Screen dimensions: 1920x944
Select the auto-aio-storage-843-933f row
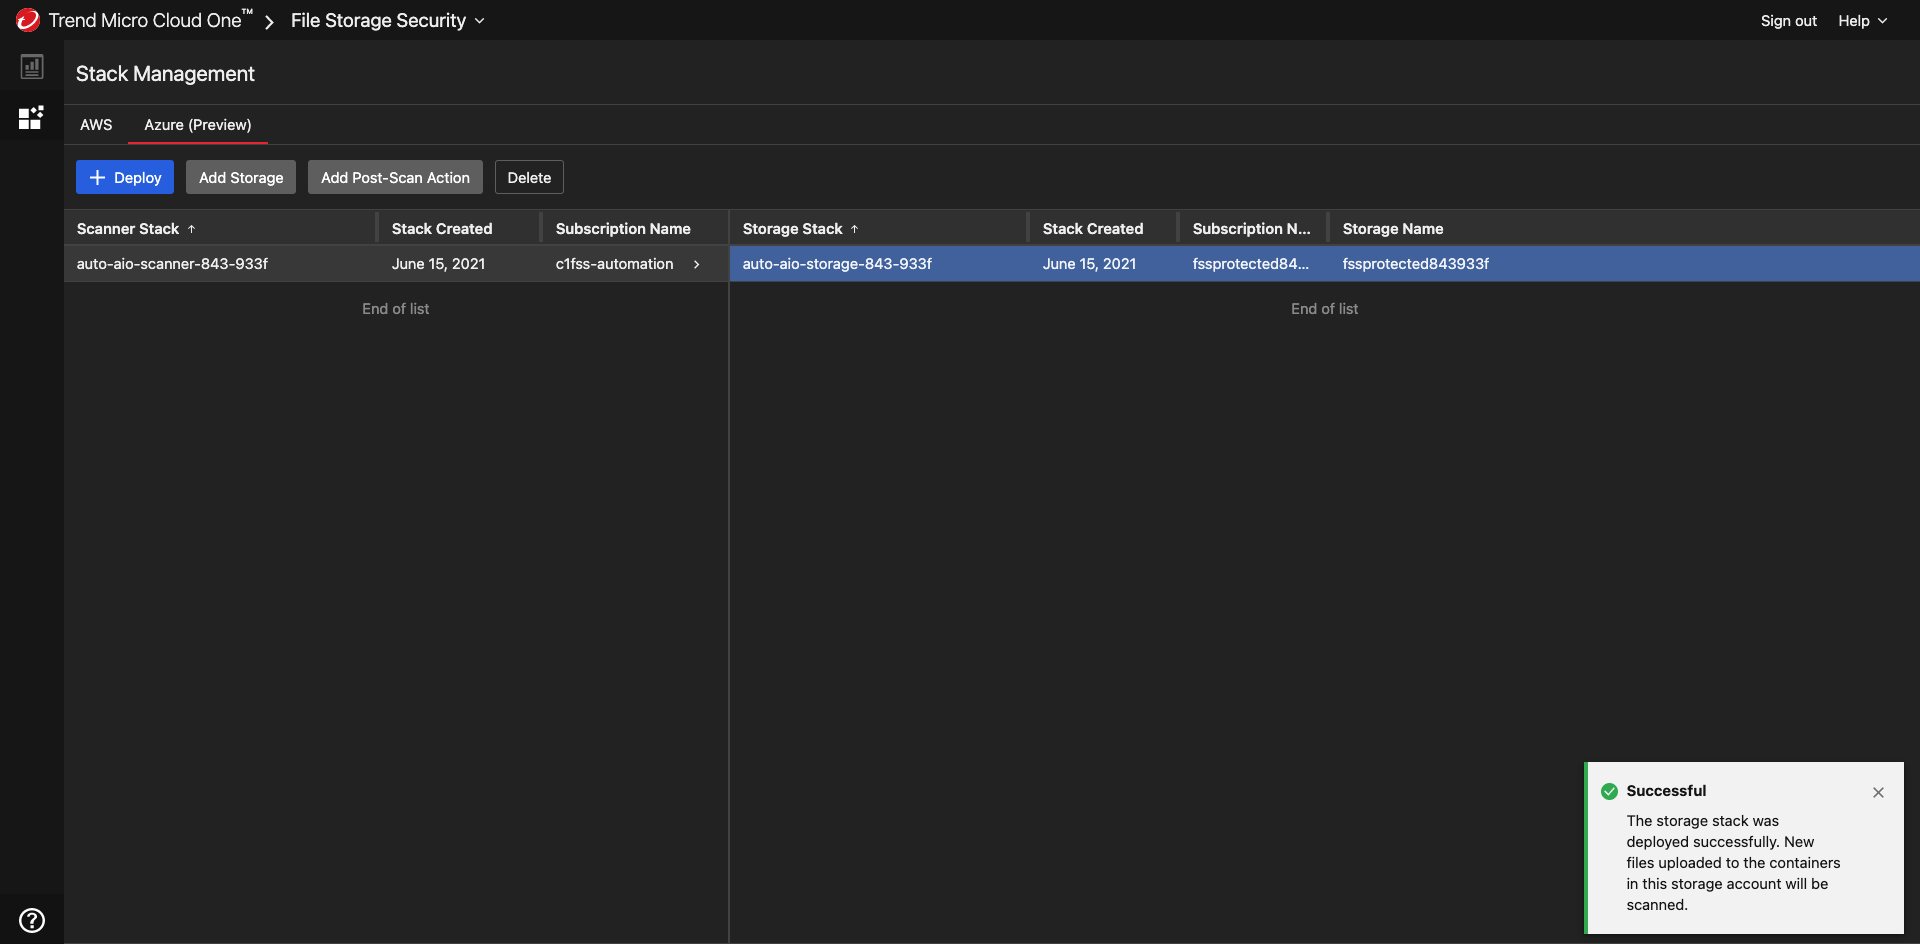837,264
